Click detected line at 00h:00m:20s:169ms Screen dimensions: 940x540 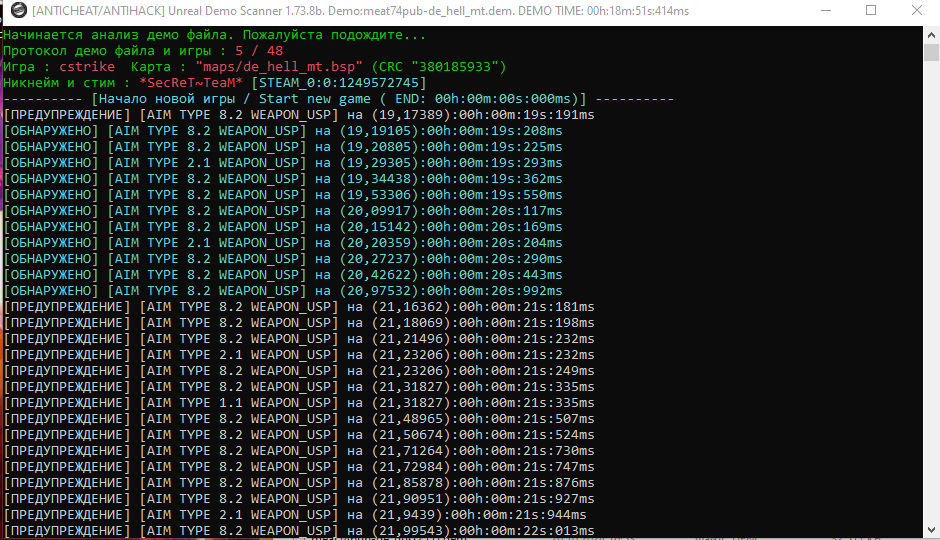283,227
